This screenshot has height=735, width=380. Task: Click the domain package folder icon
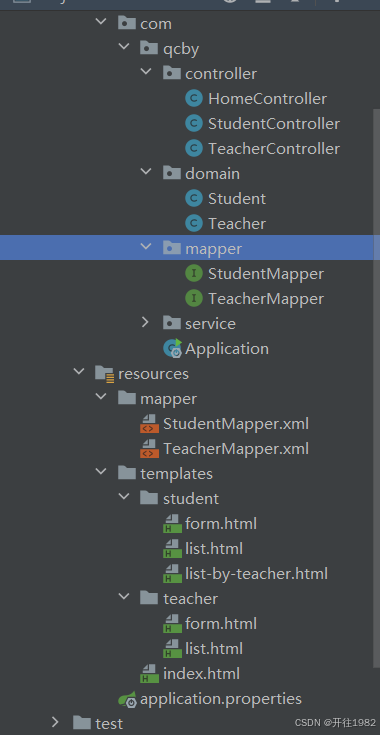[x=172, y=173]
